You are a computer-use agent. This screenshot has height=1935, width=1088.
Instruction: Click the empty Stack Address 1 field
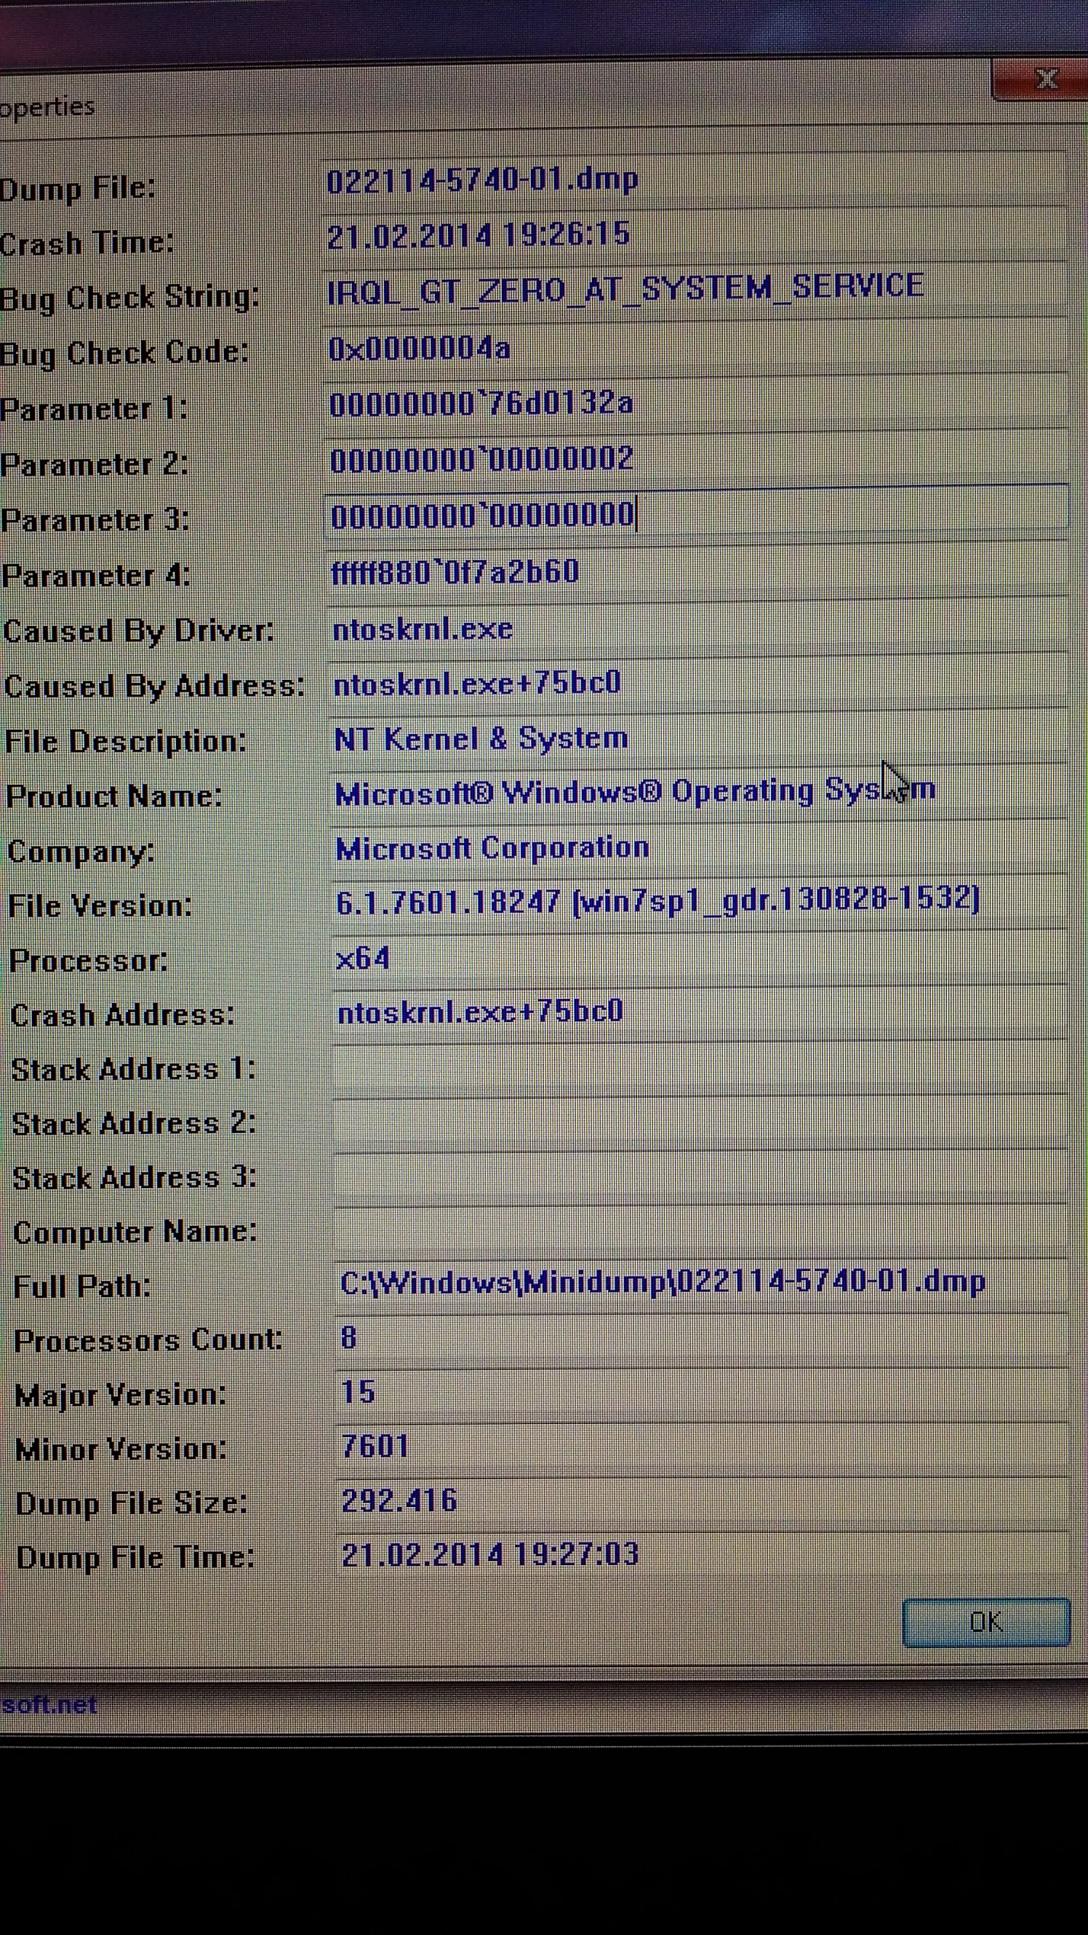(701, 1067)
